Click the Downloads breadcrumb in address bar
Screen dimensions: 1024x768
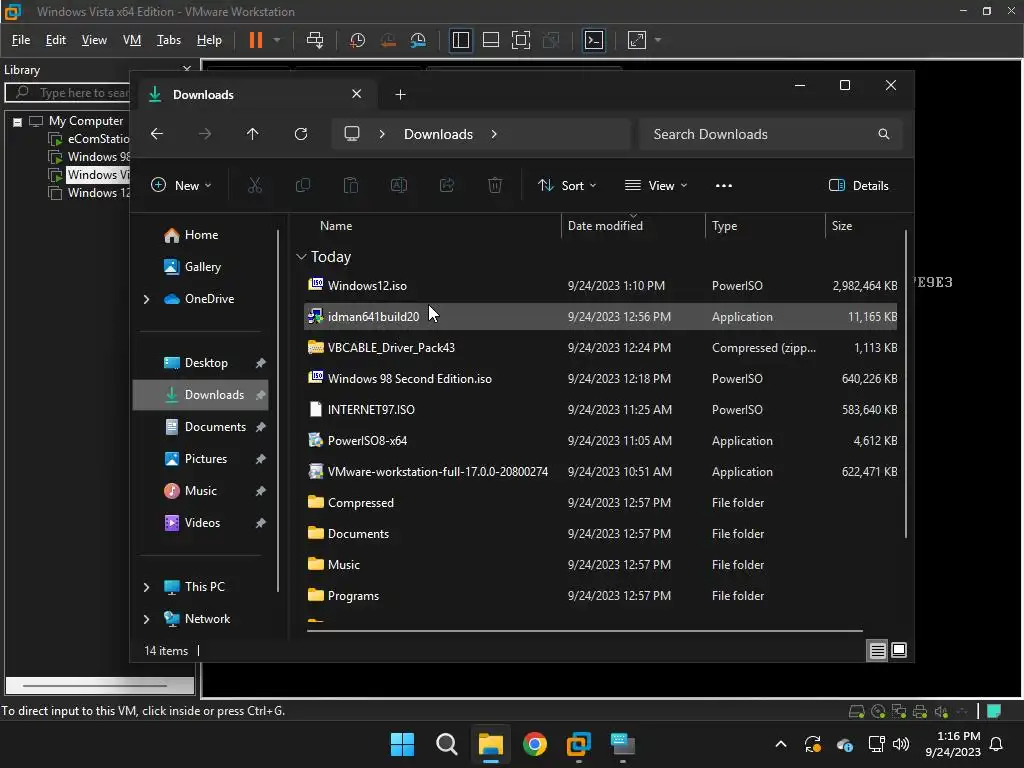(x=438, y=134)
